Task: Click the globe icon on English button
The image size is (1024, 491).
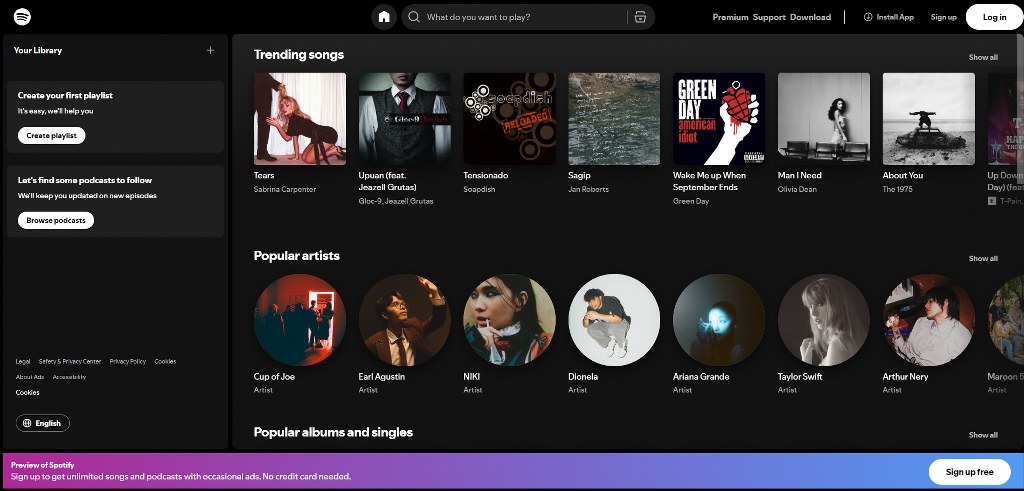Action: tap(27, 423)
